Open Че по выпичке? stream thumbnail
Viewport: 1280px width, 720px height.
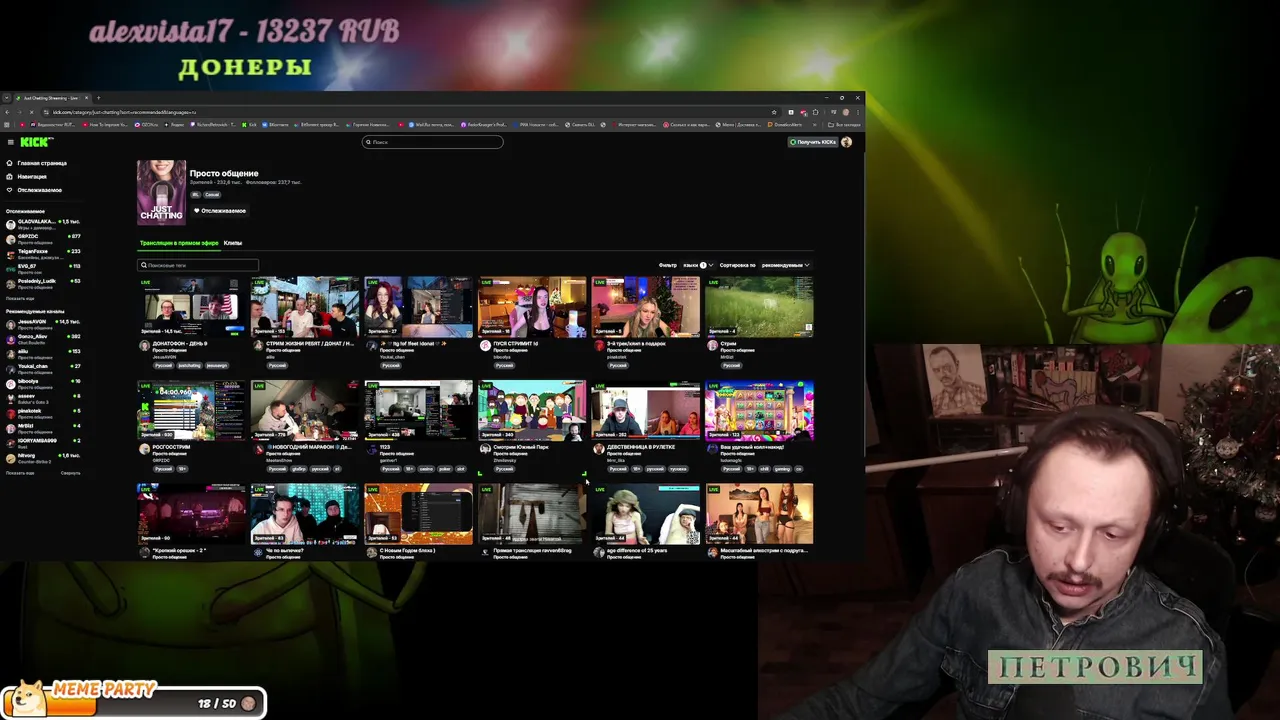tap(305, 514)
